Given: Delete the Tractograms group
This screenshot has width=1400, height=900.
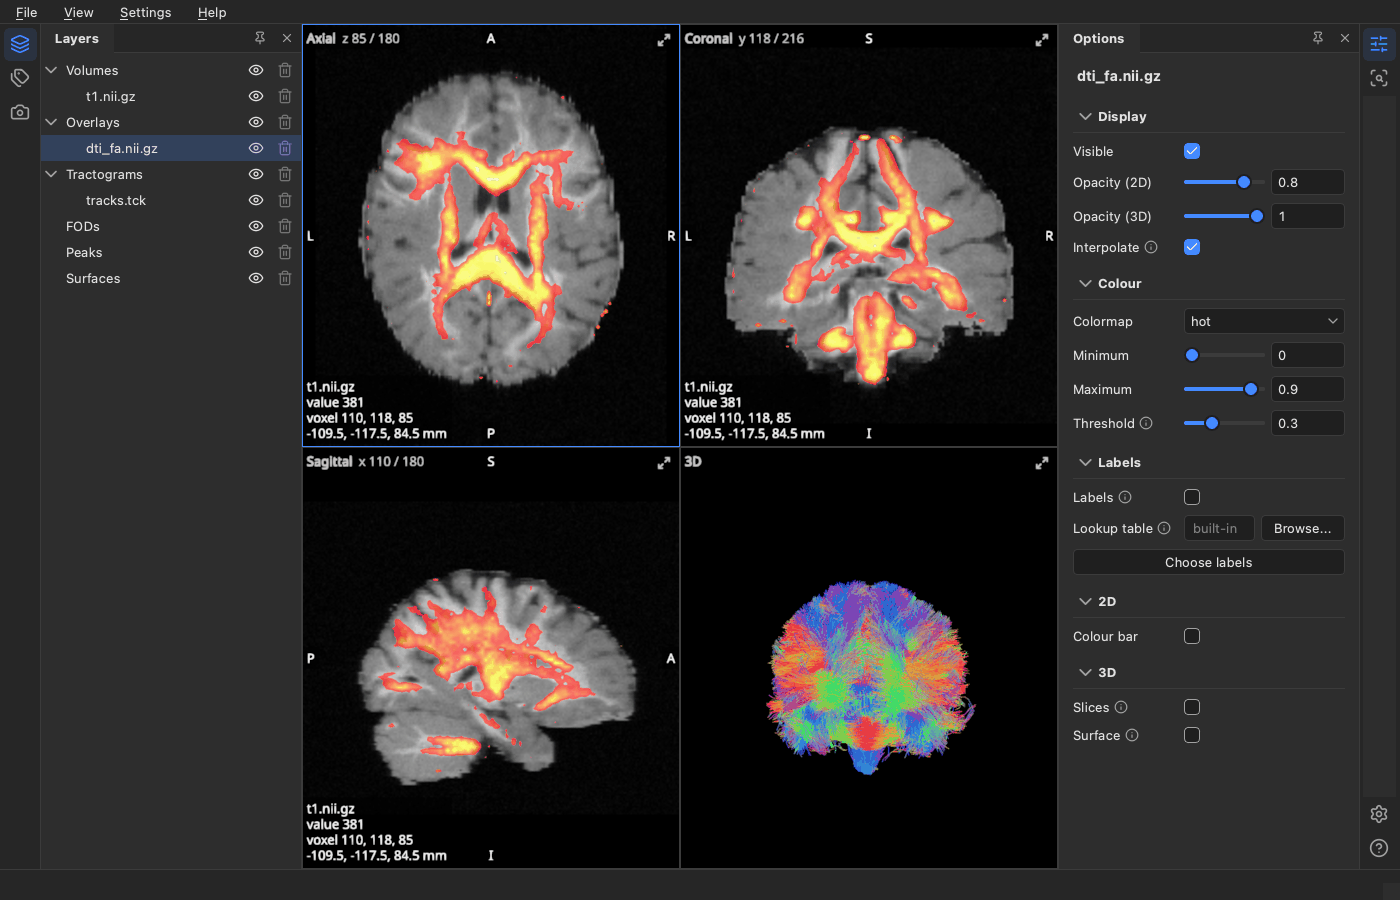Looking at the screenshot, I should (285, 174).
